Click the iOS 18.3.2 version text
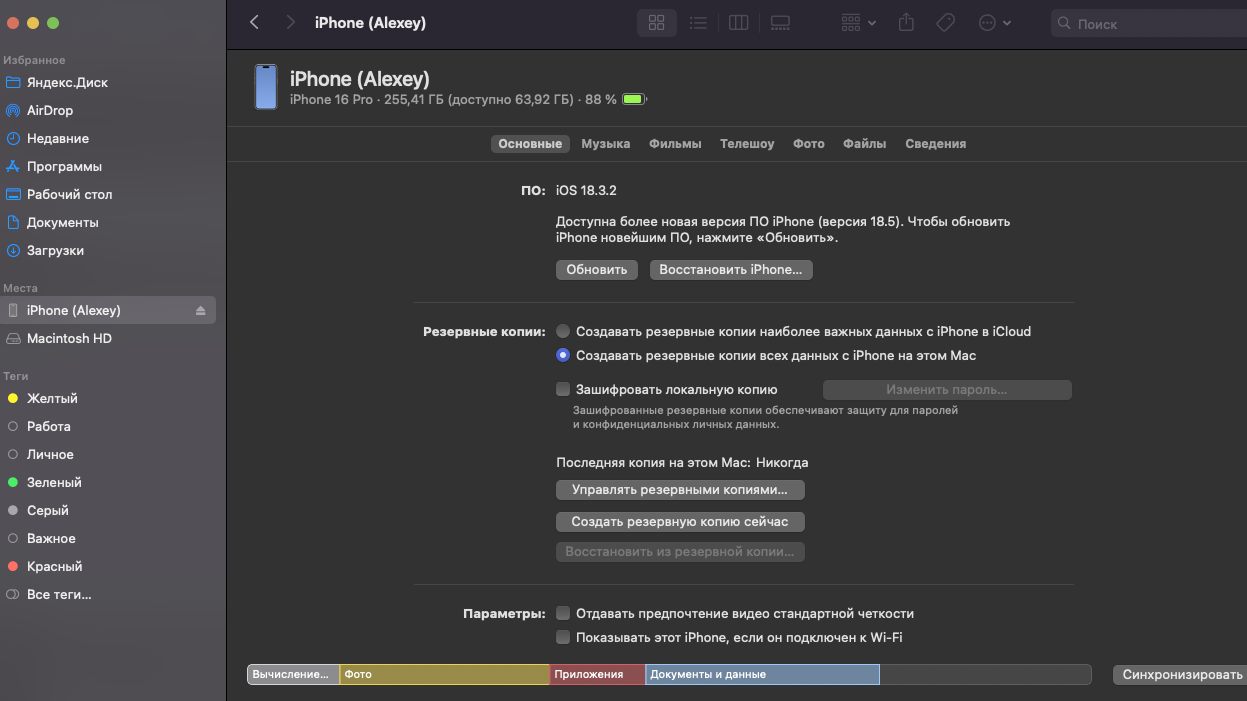1247x701 pixels. coord(586,190)
